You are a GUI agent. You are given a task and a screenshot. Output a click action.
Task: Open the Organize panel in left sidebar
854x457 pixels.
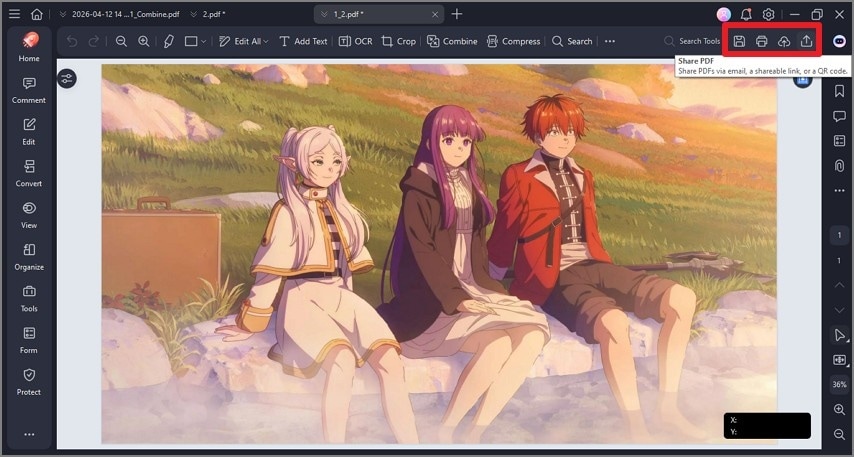pos(29,257)
